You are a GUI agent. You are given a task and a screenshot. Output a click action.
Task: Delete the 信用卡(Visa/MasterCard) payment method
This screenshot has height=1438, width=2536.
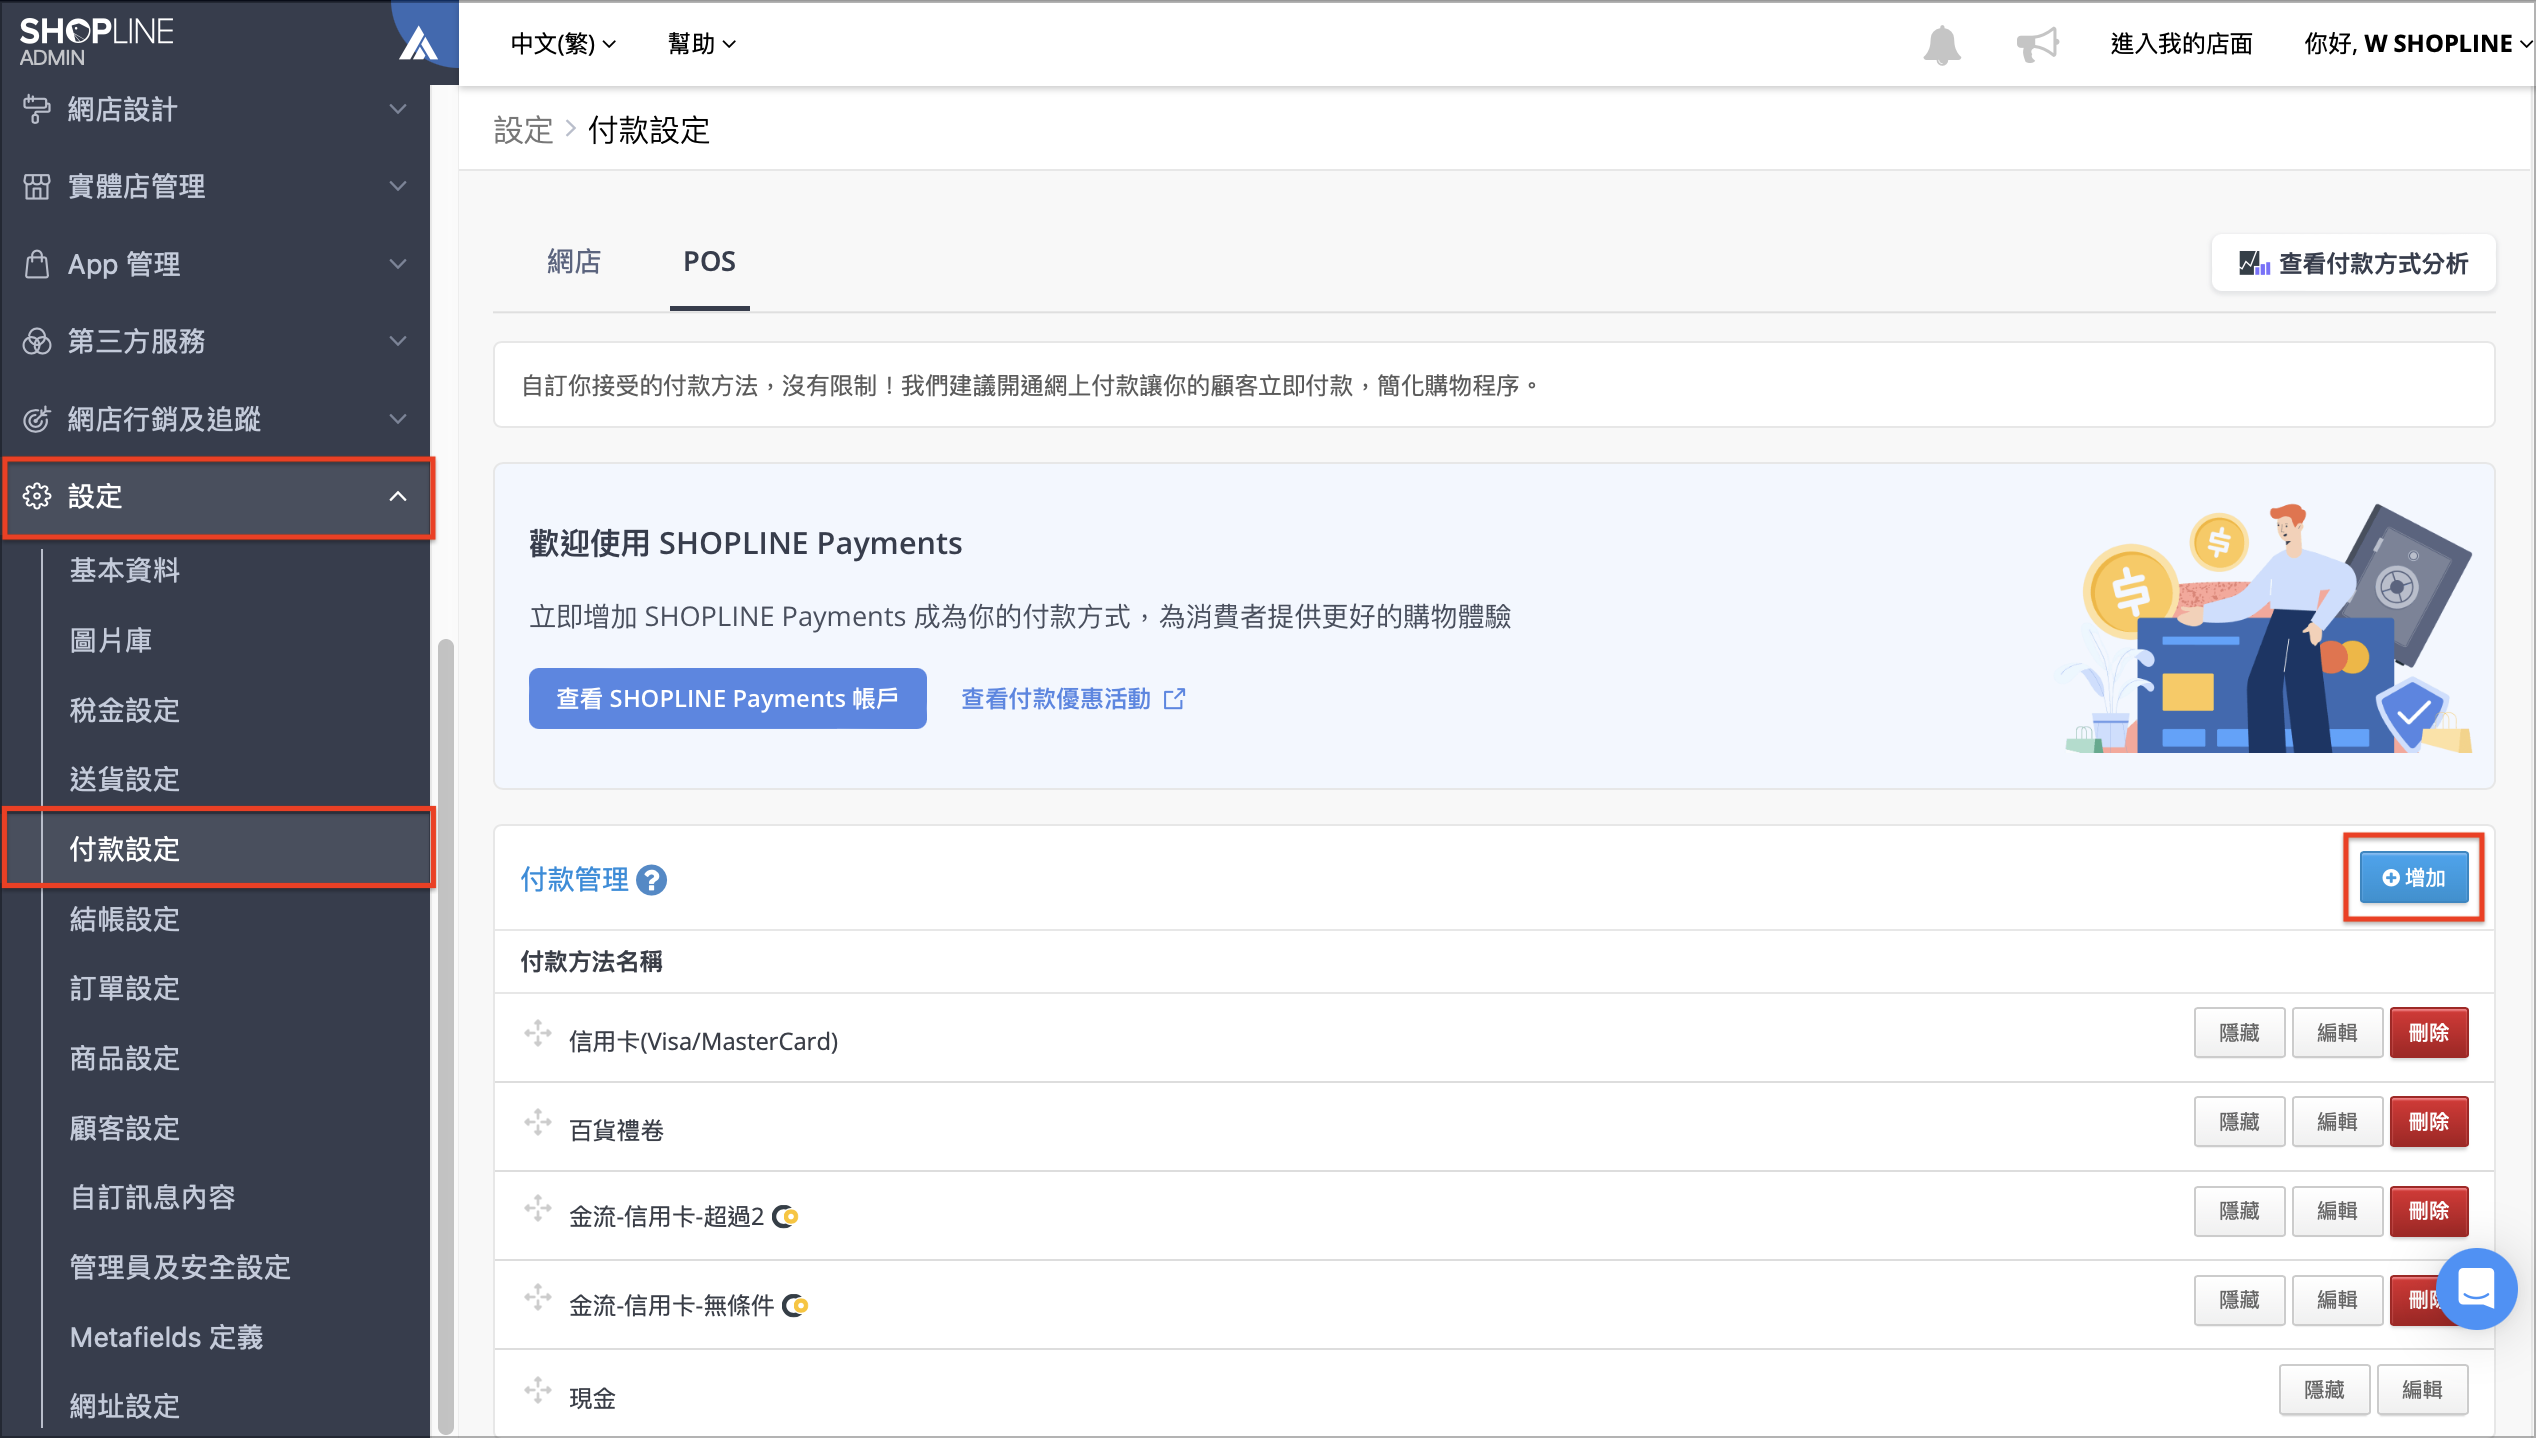click(2429, 1032)
